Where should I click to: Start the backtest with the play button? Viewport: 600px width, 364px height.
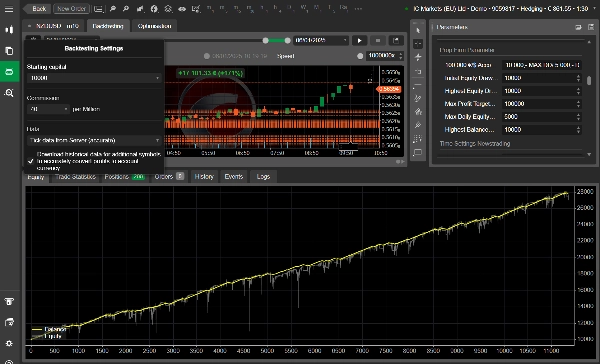coord(359,40)
